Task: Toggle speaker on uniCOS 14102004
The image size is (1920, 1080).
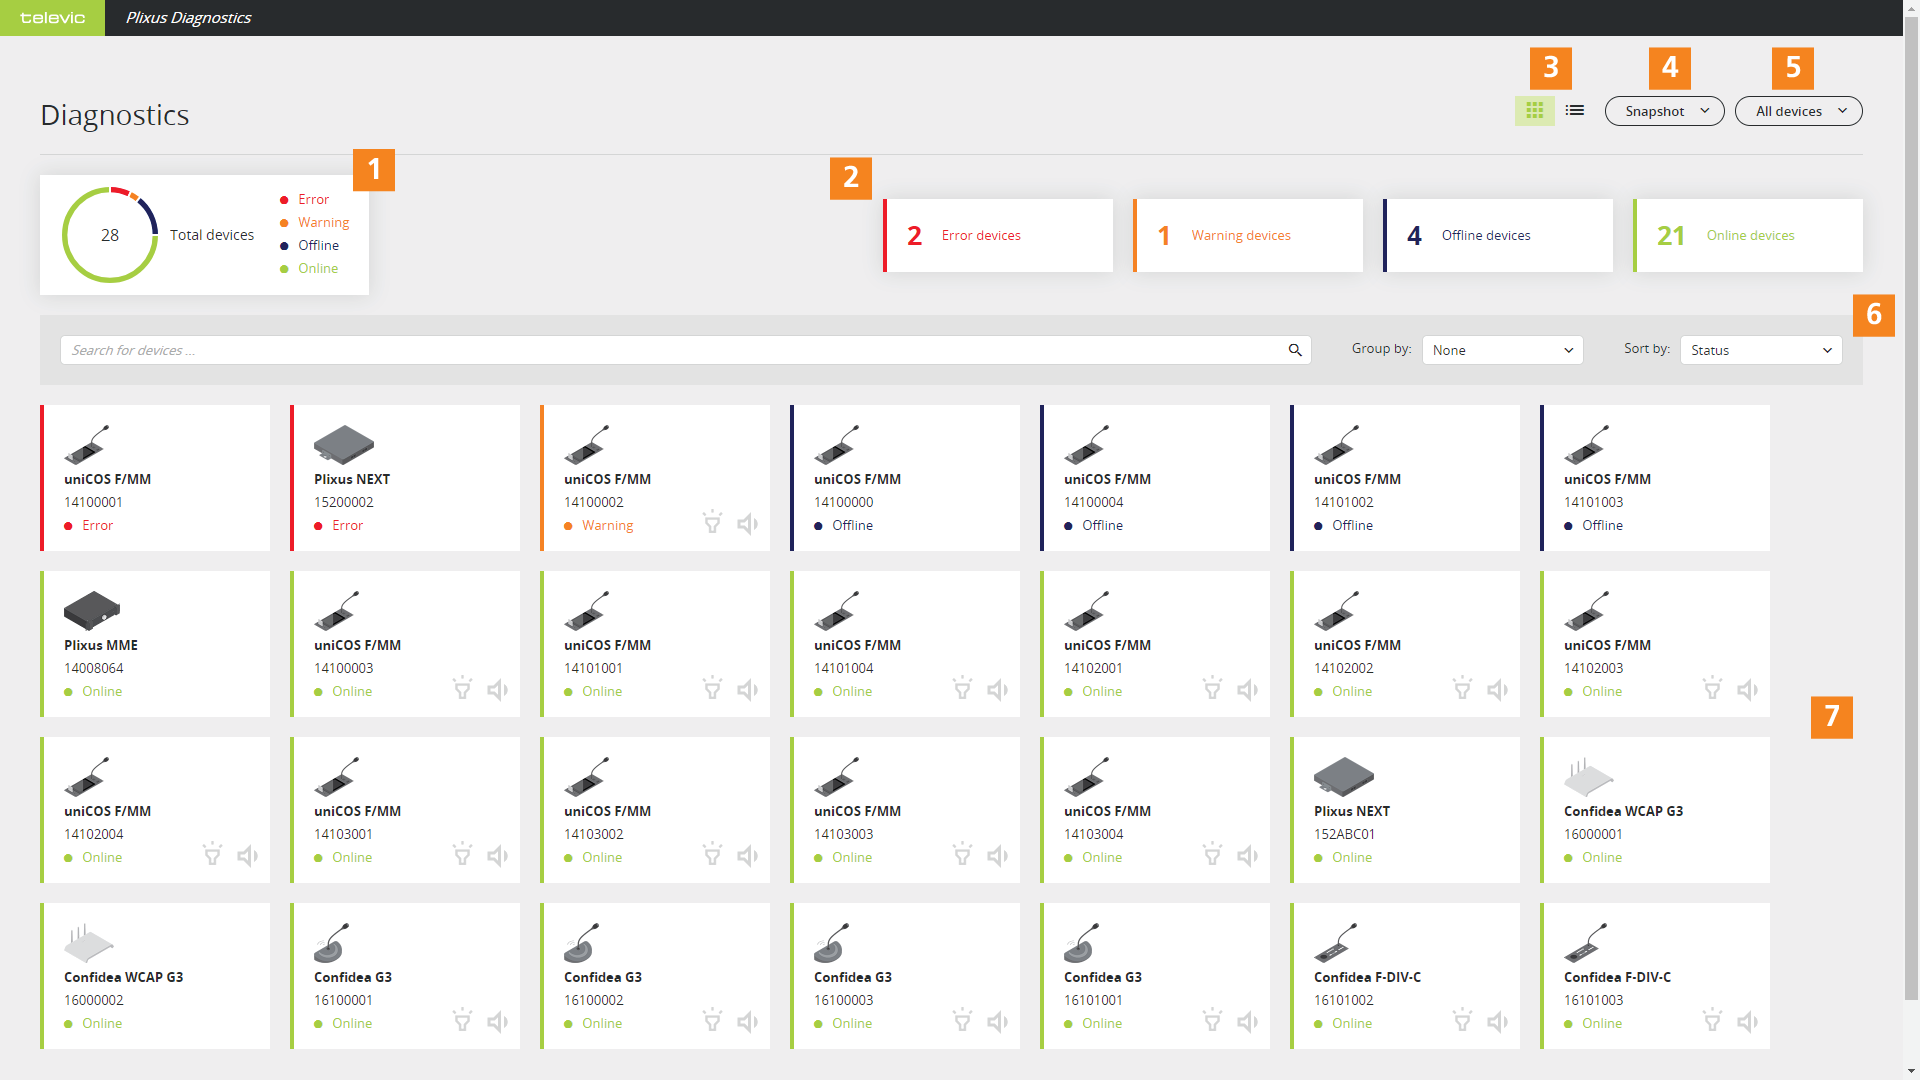Action: click(x=247, y=856)
